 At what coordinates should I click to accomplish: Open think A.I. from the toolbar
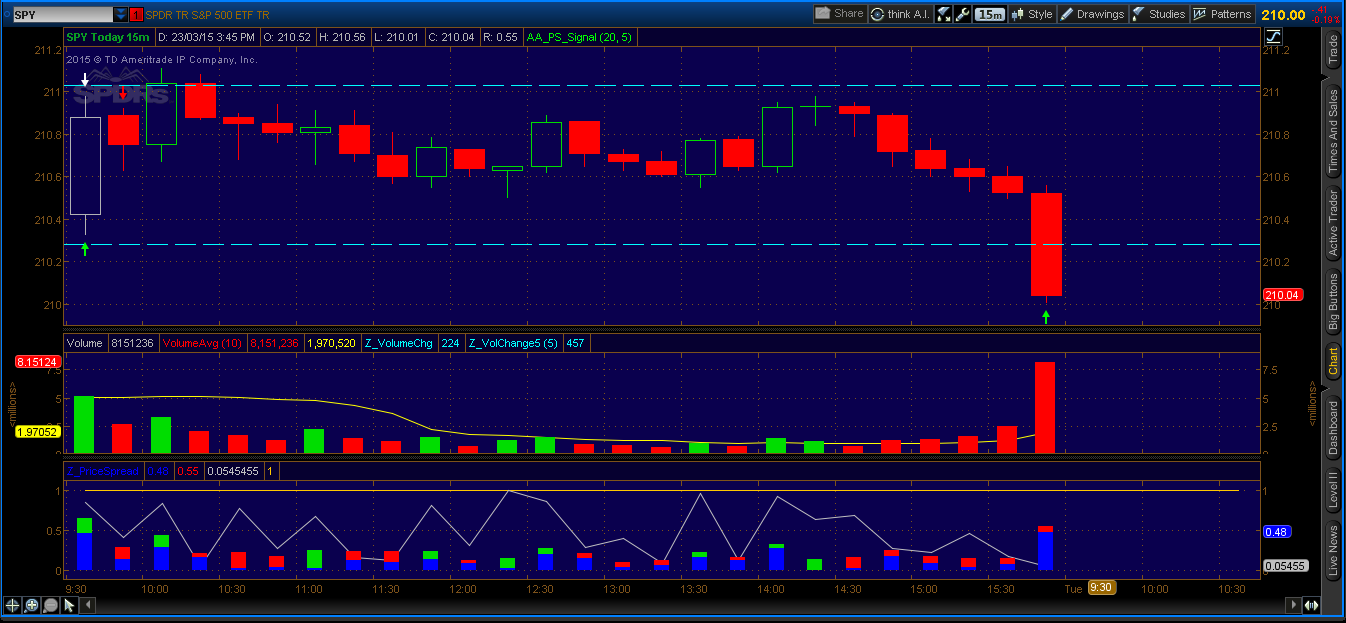click(x=899, y=14)
